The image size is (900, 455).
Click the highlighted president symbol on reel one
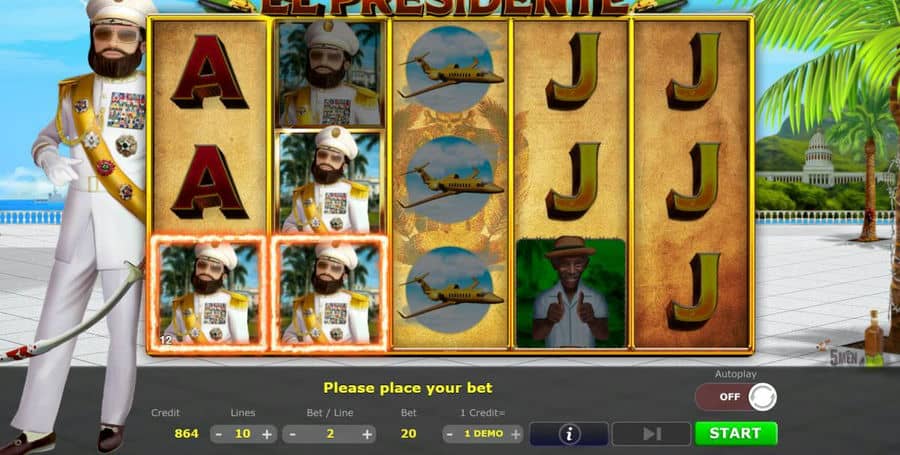210,292
